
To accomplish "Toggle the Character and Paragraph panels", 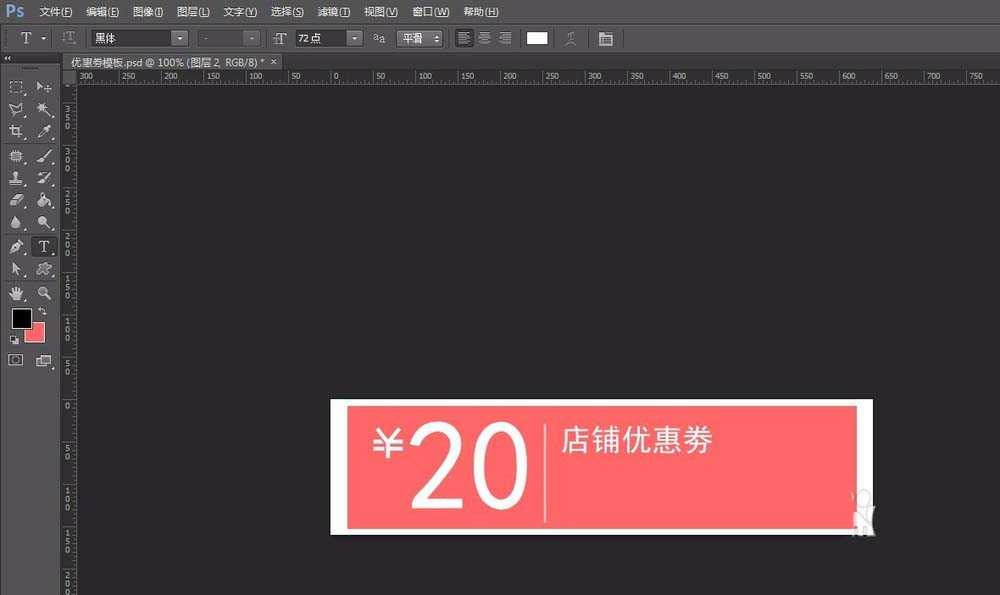I will [x=606, y=38].
